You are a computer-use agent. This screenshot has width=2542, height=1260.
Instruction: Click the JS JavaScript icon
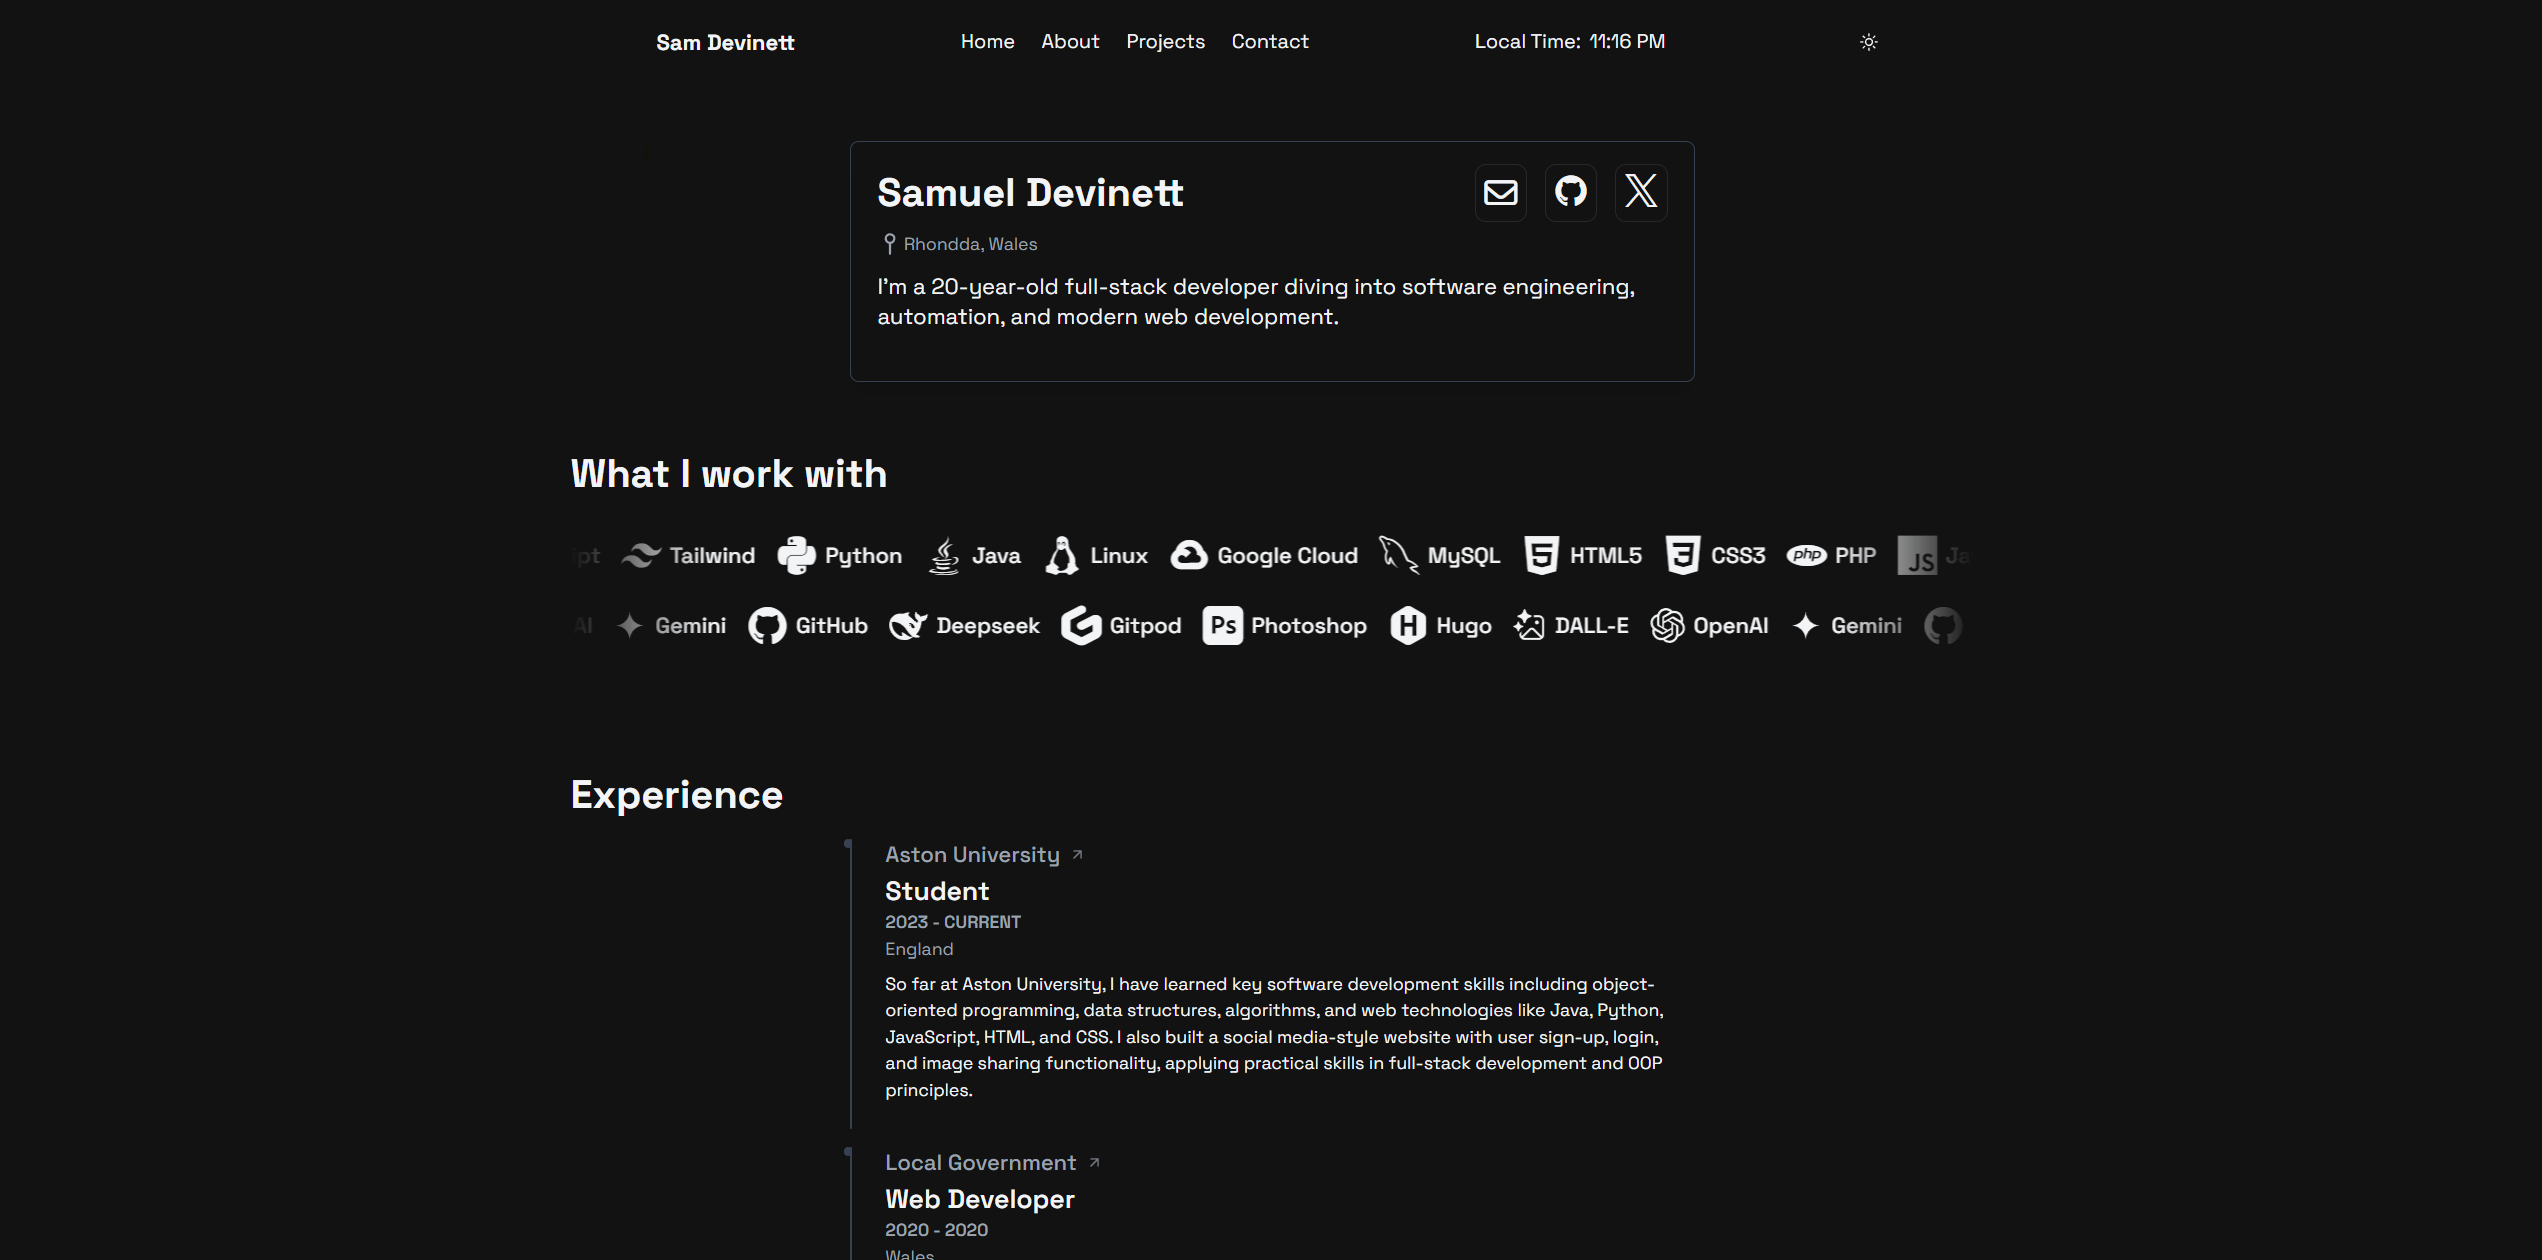[1917, 556]
